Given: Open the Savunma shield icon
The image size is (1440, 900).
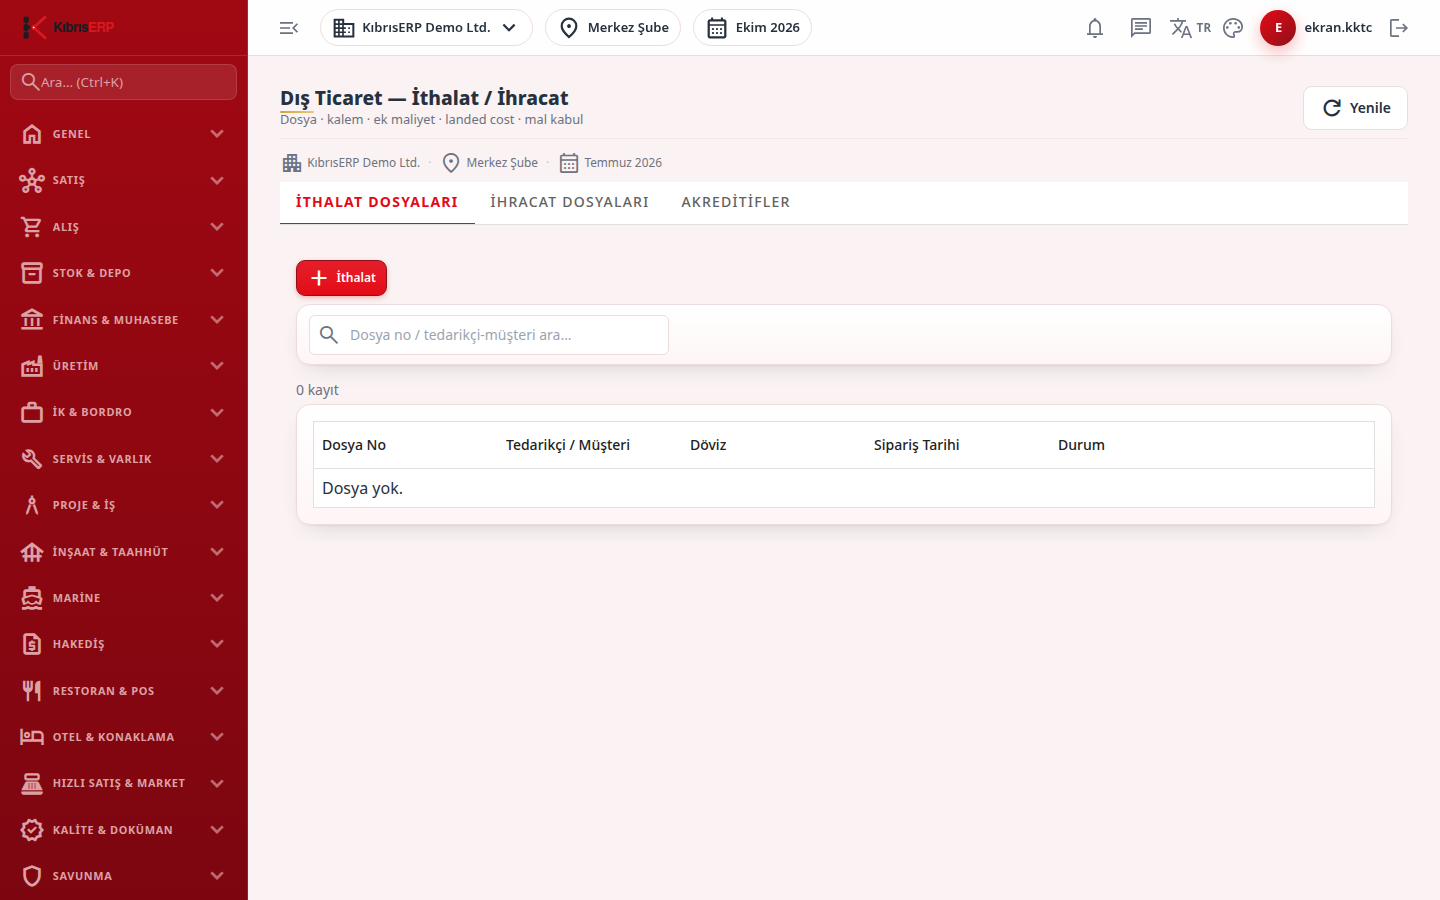Looking at the screenshot, I should click(x=32, y=876).
